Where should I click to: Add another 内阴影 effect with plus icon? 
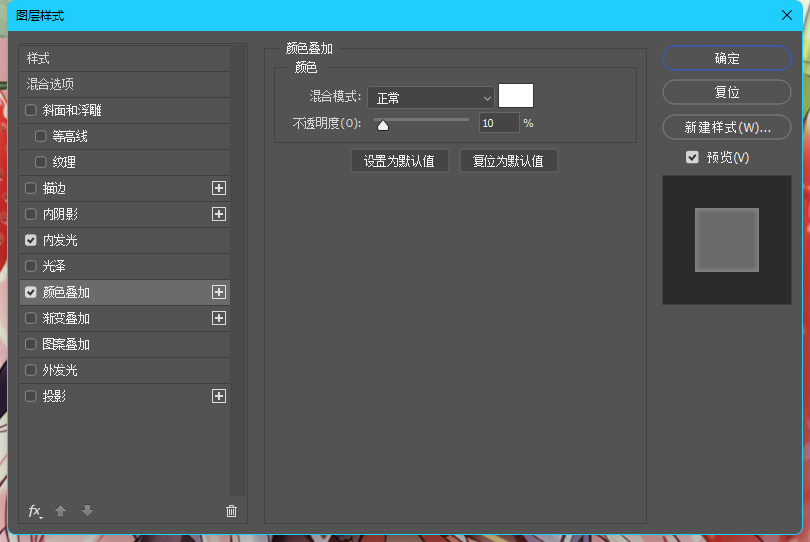coord(219,214)
